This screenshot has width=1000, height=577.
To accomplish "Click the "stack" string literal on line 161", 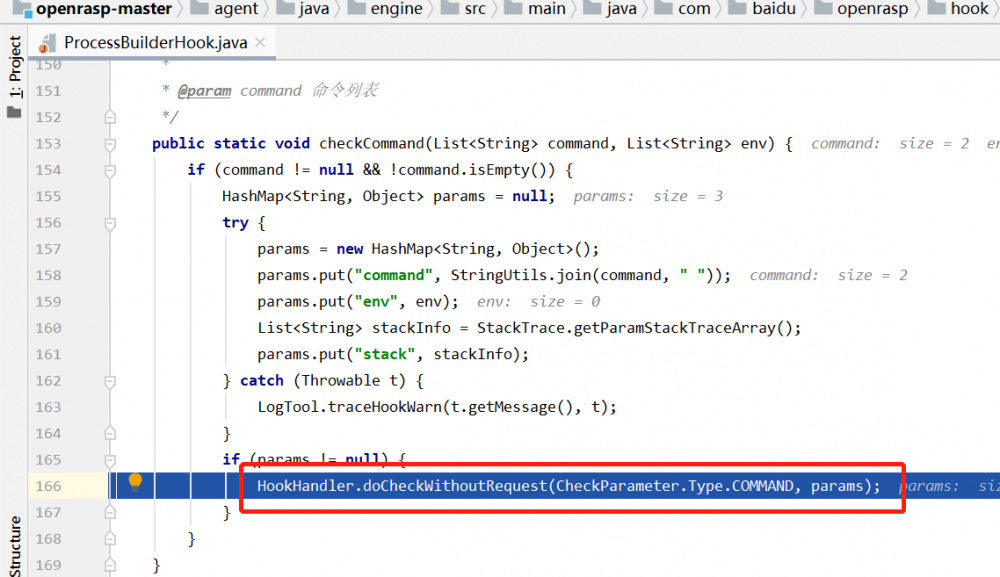I will click(x=385, y=354).
